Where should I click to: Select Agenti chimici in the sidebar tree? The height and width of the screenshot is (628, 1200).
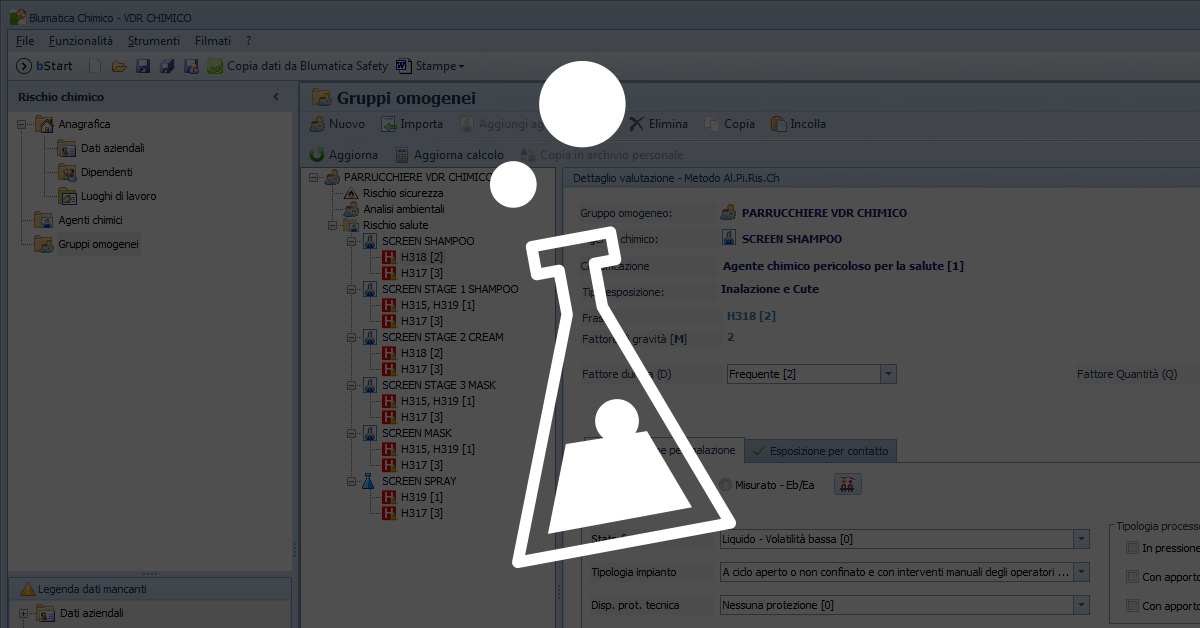90,220
